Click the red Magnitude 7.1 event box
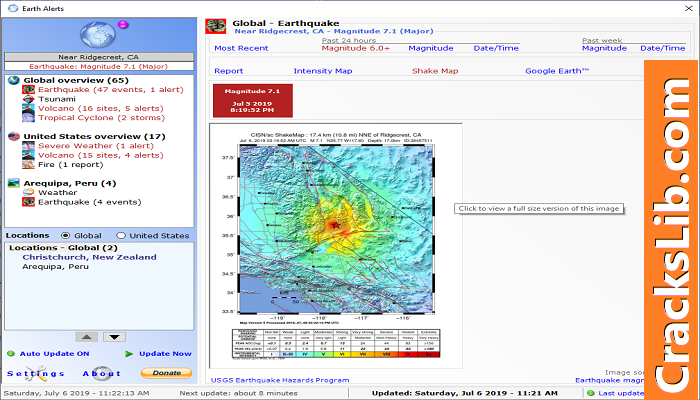Viewport: 700px width, 400px height. click(253, 100)
